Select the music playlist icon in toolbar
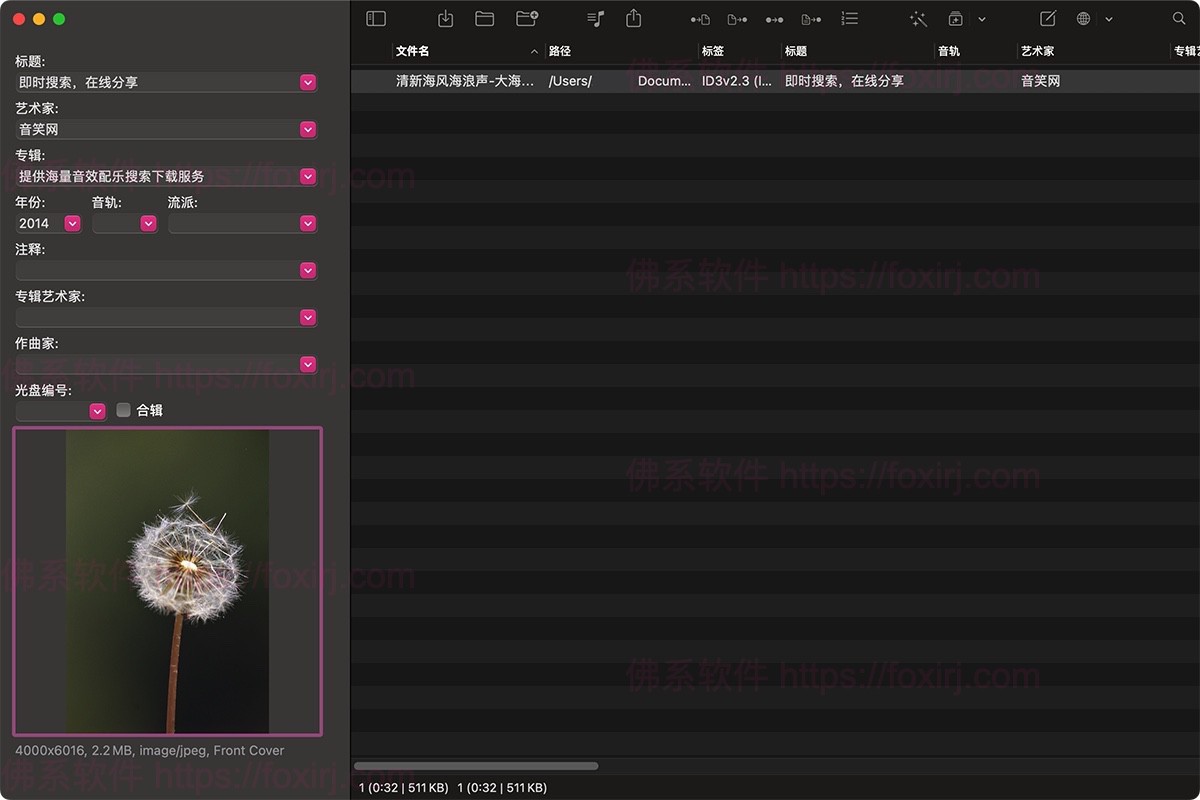1200x800 pixels. (x=595, y=18)
